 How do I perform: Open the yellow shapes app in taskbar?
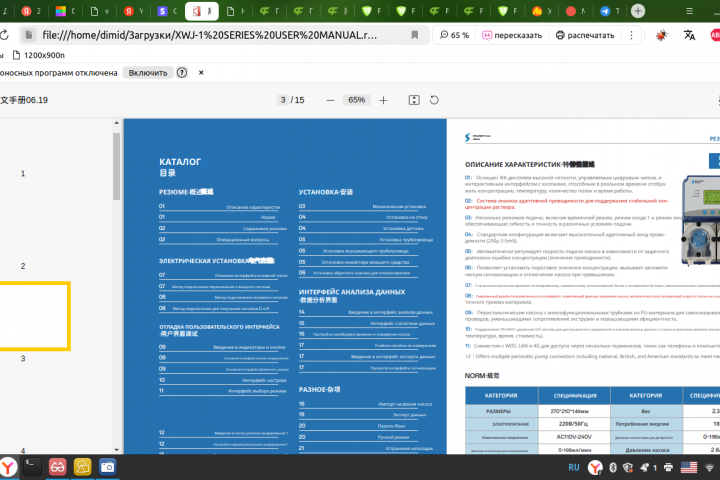[x=82, y=467]
